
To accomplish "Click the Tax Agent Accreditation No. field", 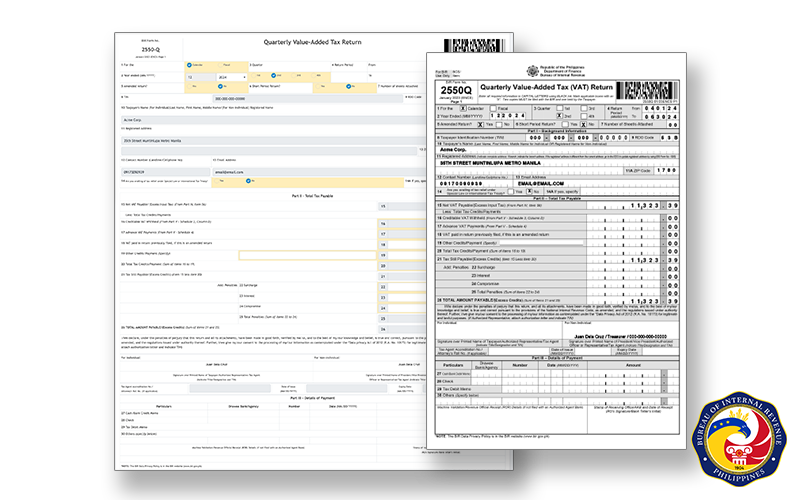I will (230, 388).
